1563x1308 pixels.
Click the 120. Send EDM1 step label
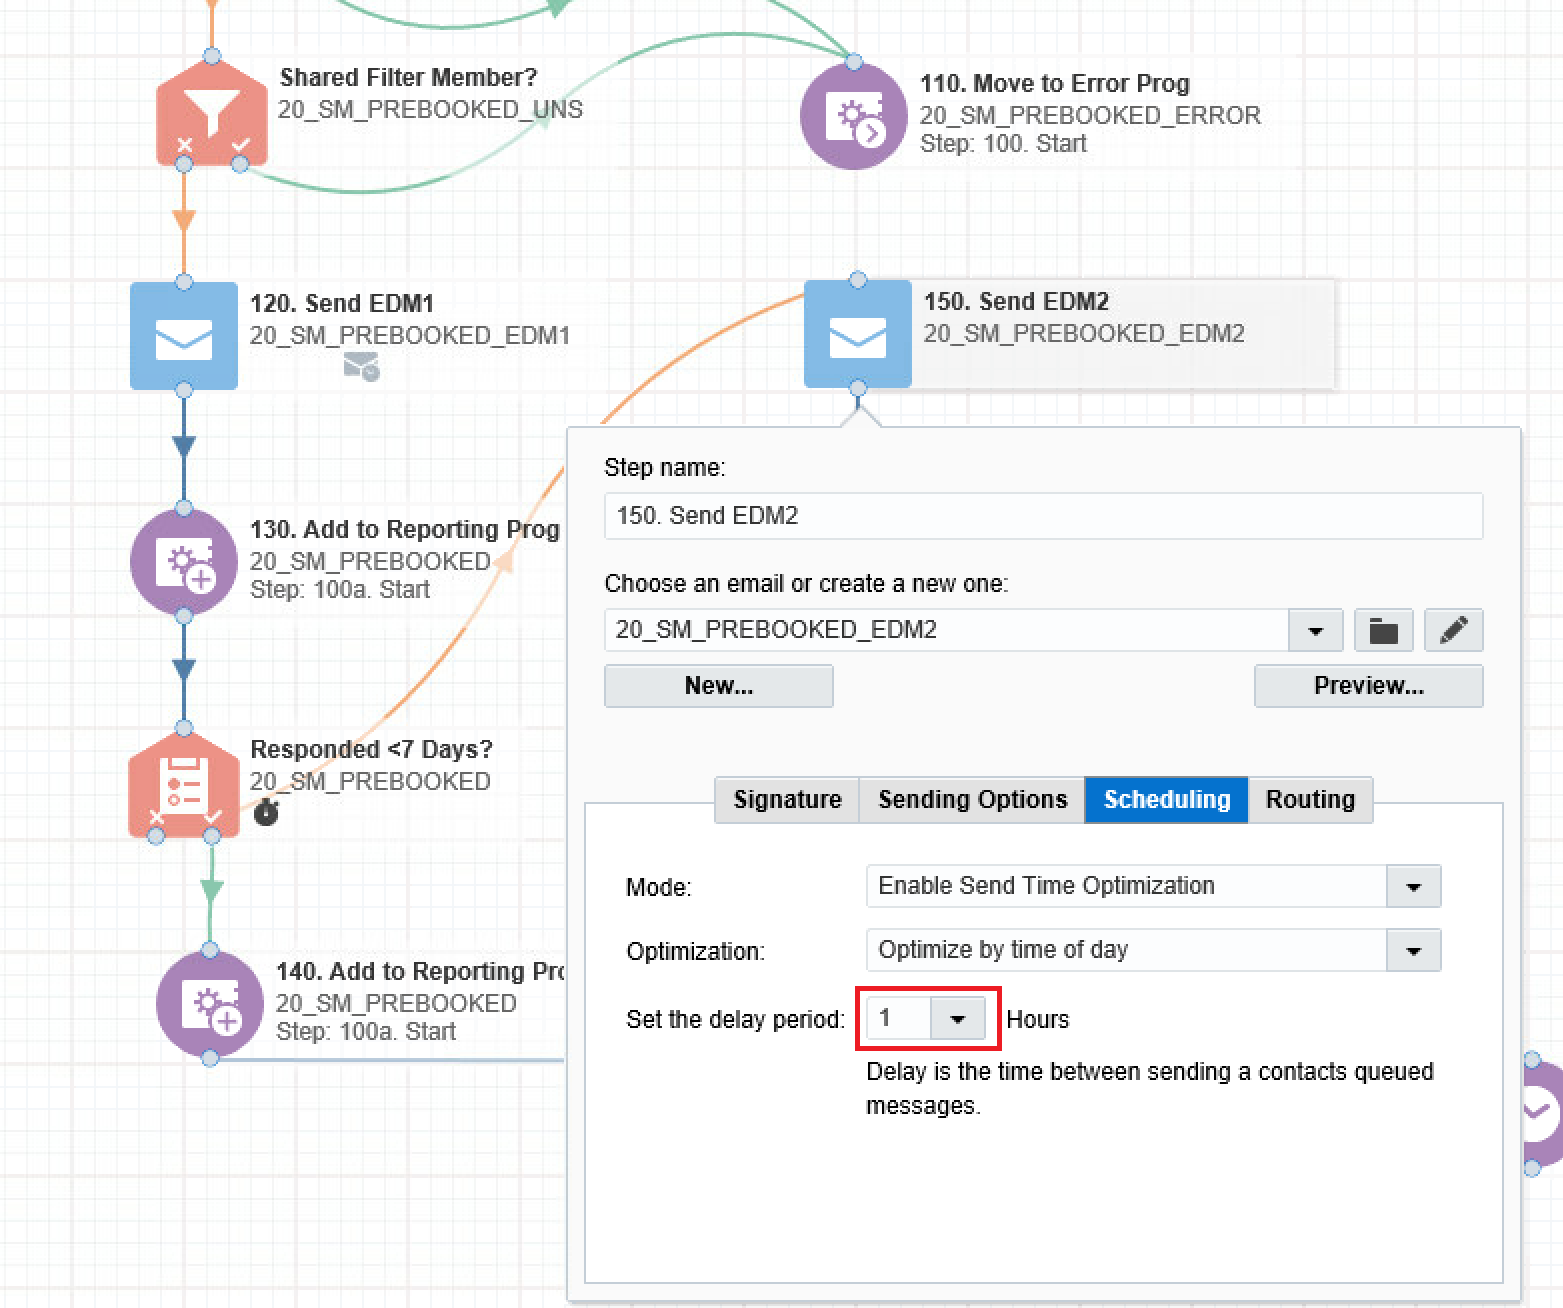point(342,304)
